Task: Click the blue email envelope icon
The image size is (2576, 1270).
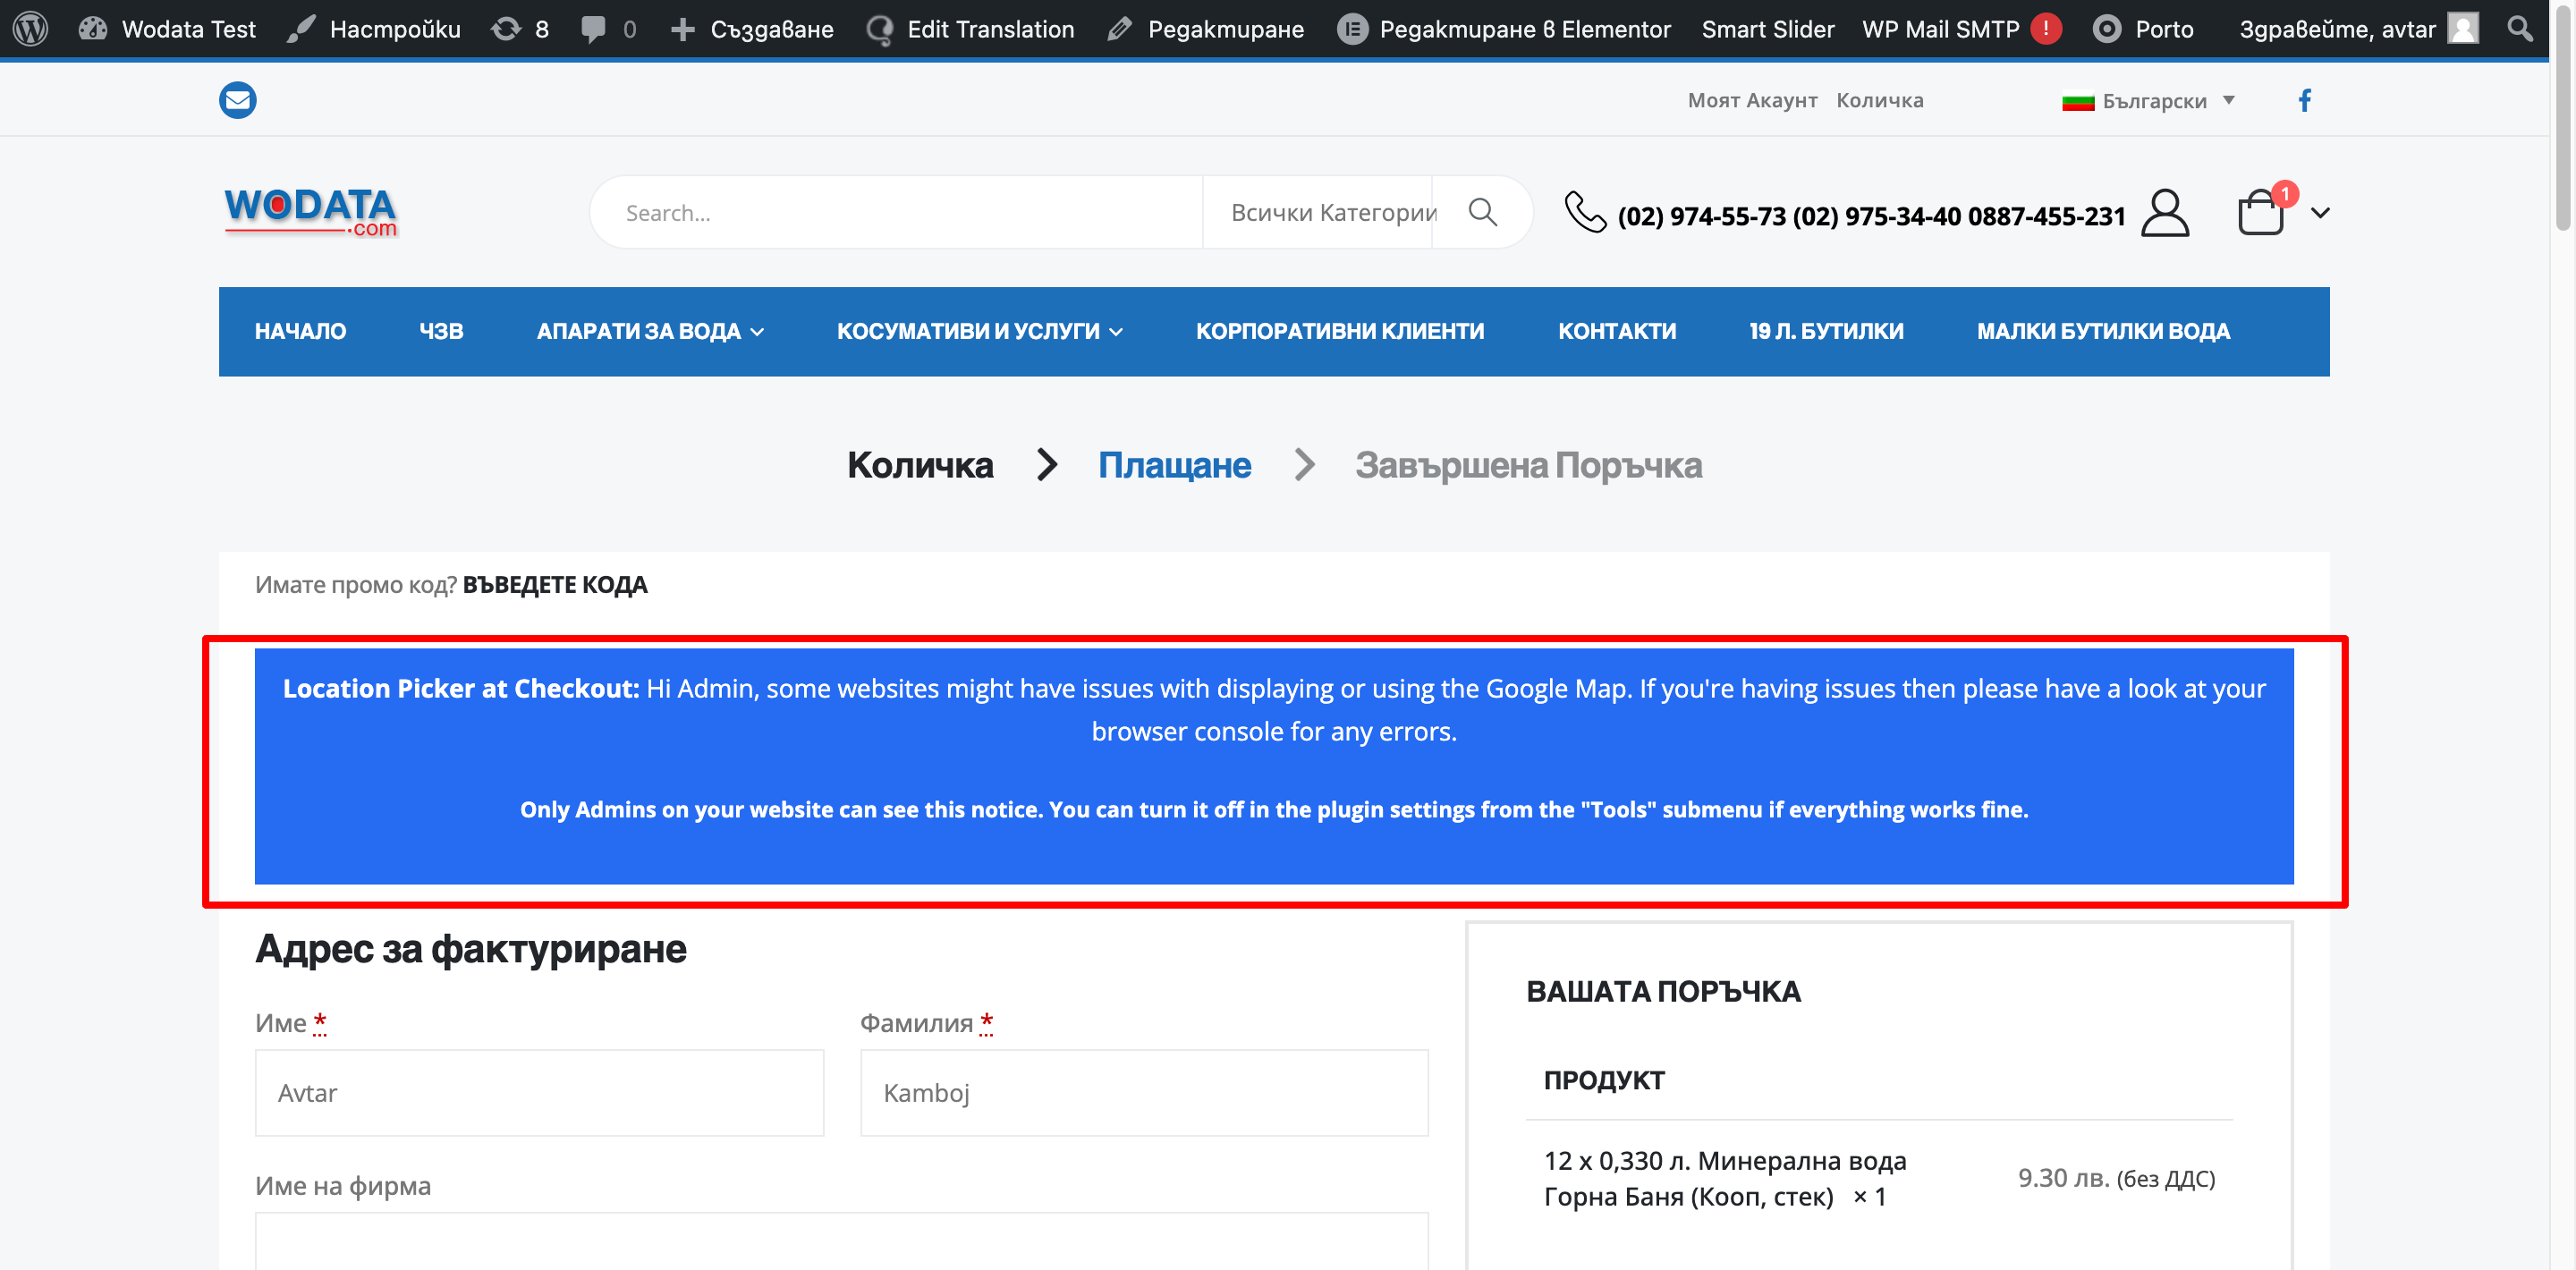Action: tap(237, 100)
